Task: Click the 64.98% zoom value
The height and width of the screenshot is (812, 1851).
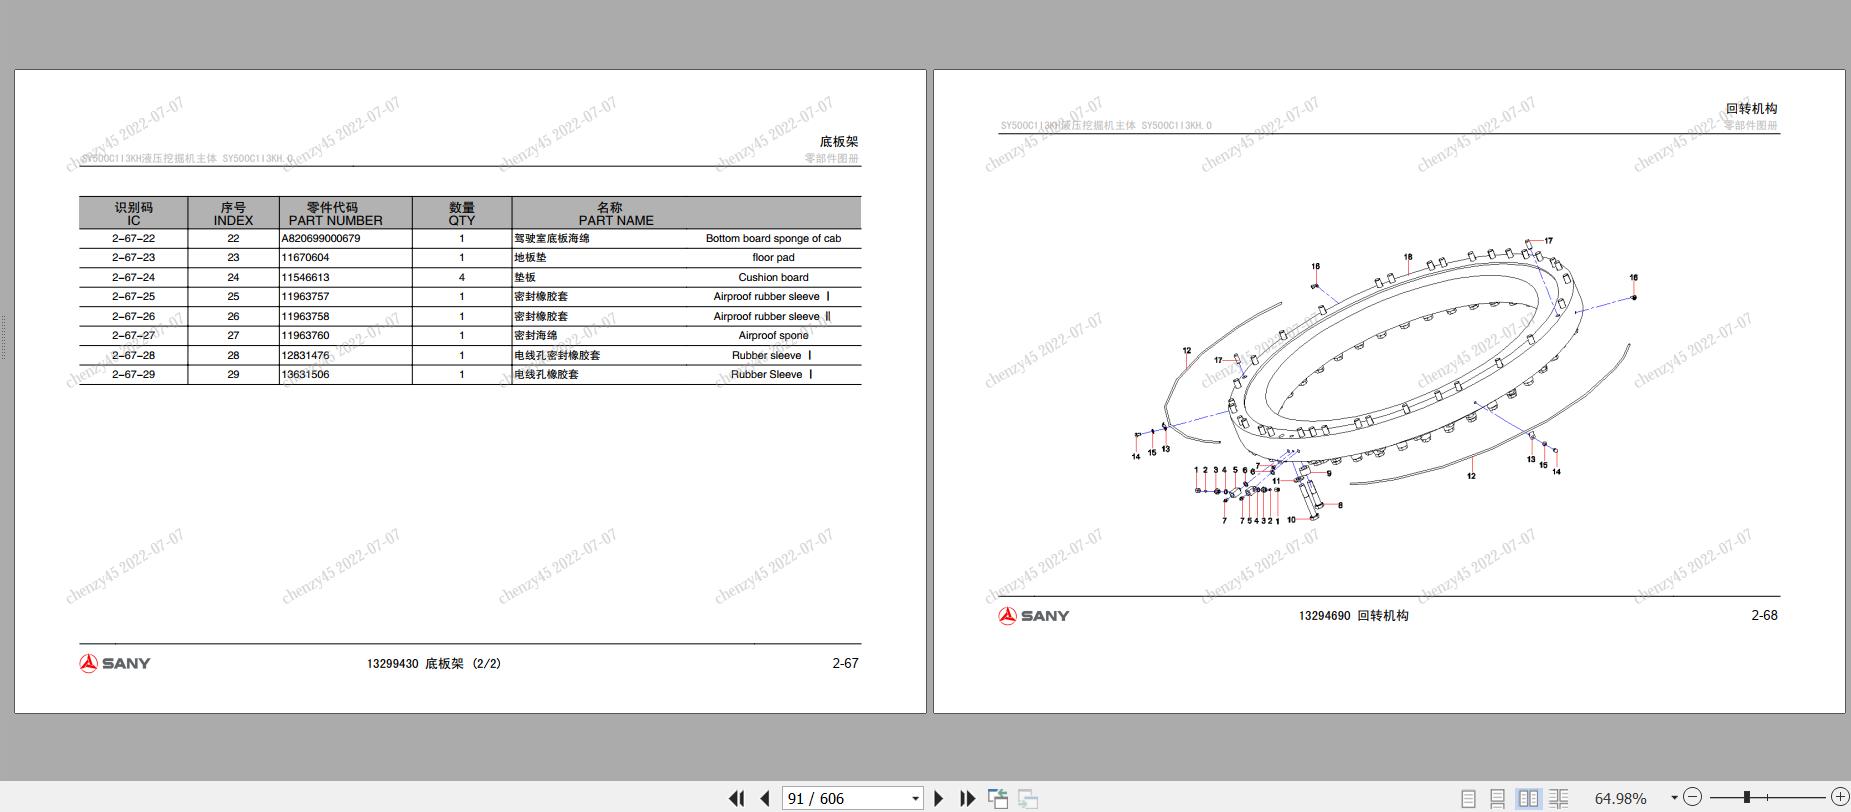Action: [1620, 798]
